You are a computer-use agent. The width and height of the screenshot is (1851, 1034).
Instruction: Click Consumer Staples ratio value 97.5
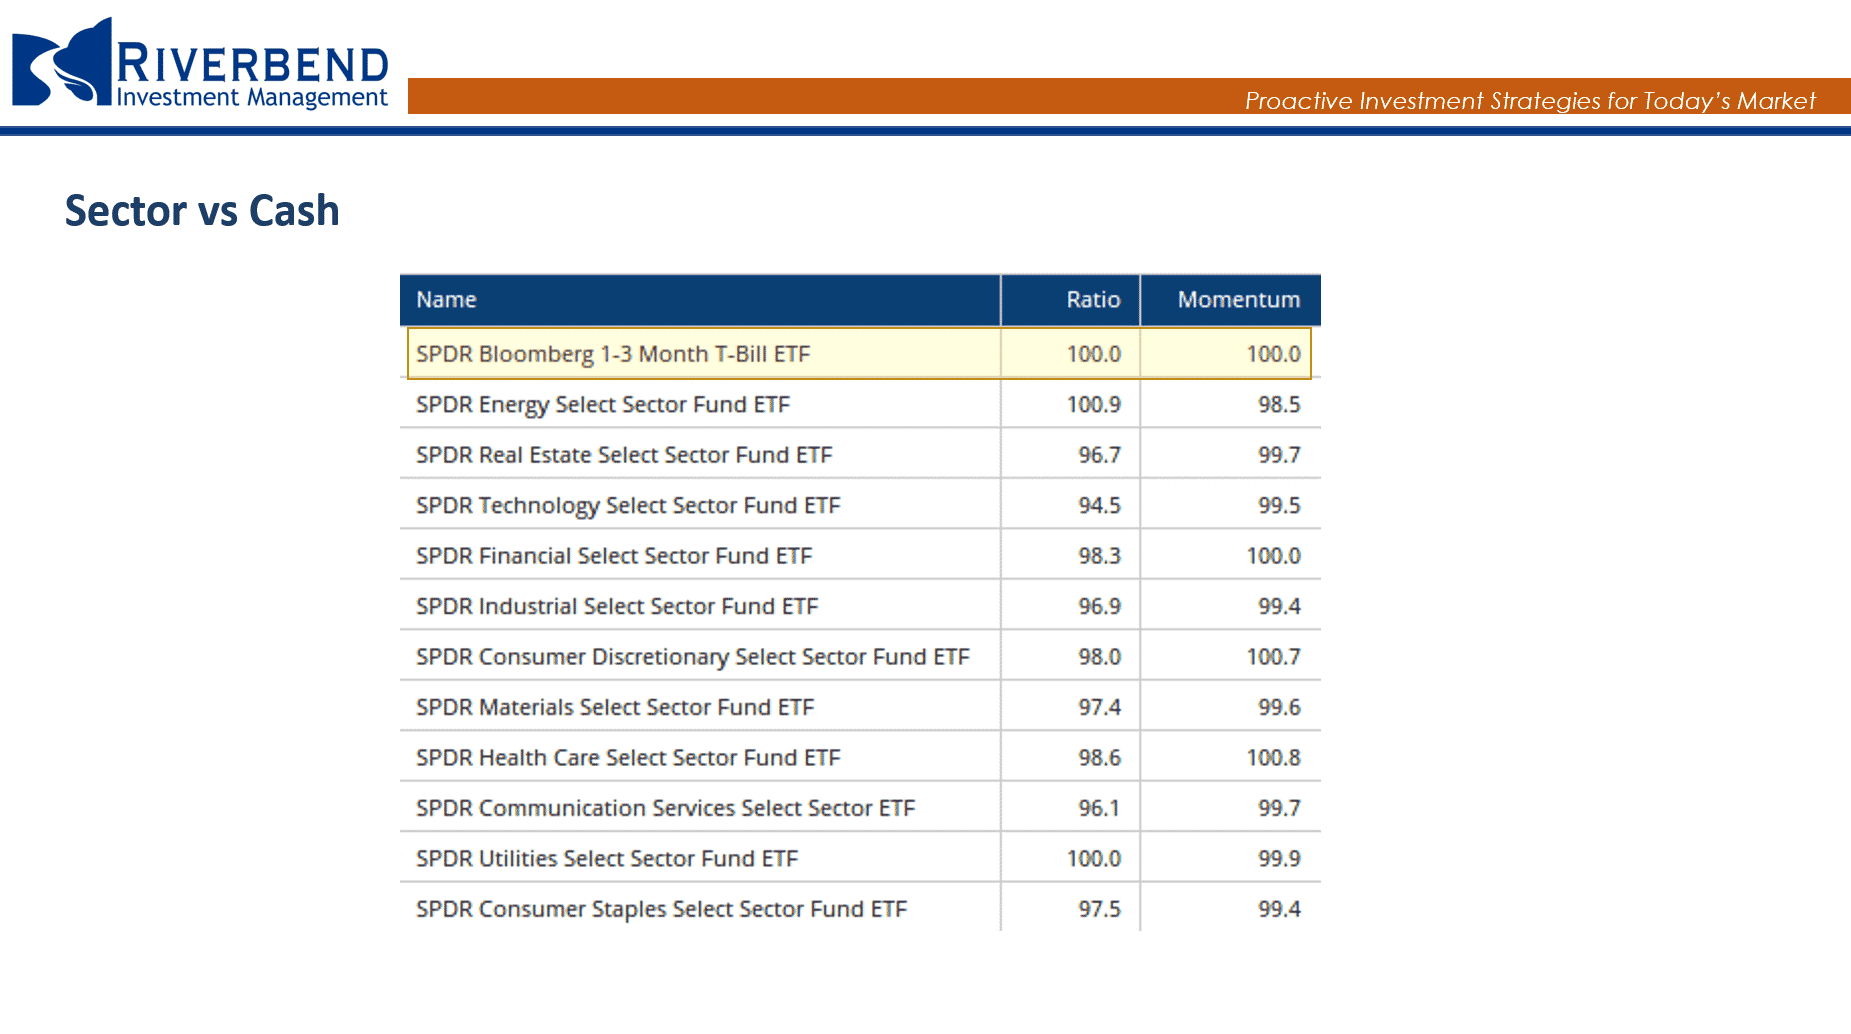coord(1099,909)
